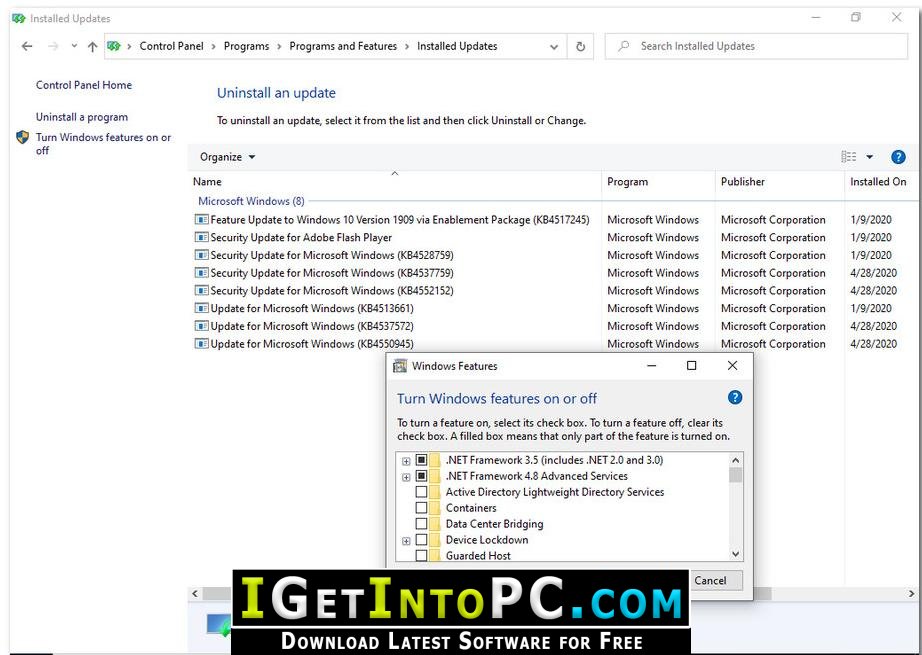Viewport: 922px width, 655px height.
Task: Expand the Device Lockdown tree node
Action: (406, 540)
